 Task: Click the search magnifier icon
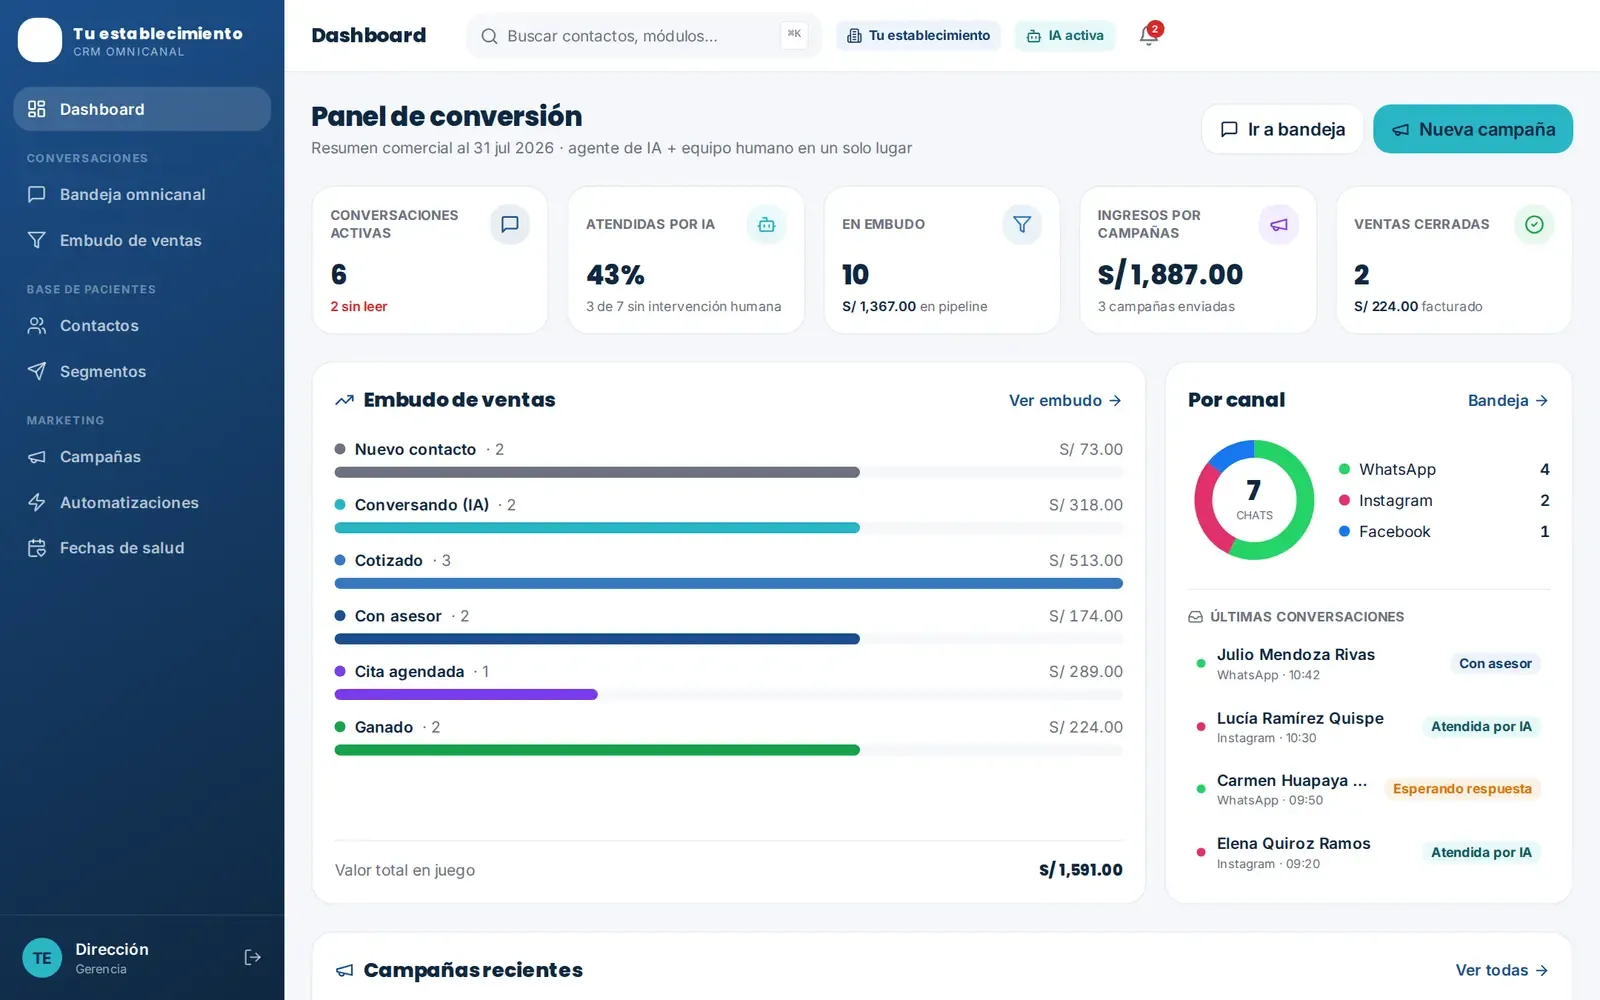pyautogui.click(x=489, y=36)
